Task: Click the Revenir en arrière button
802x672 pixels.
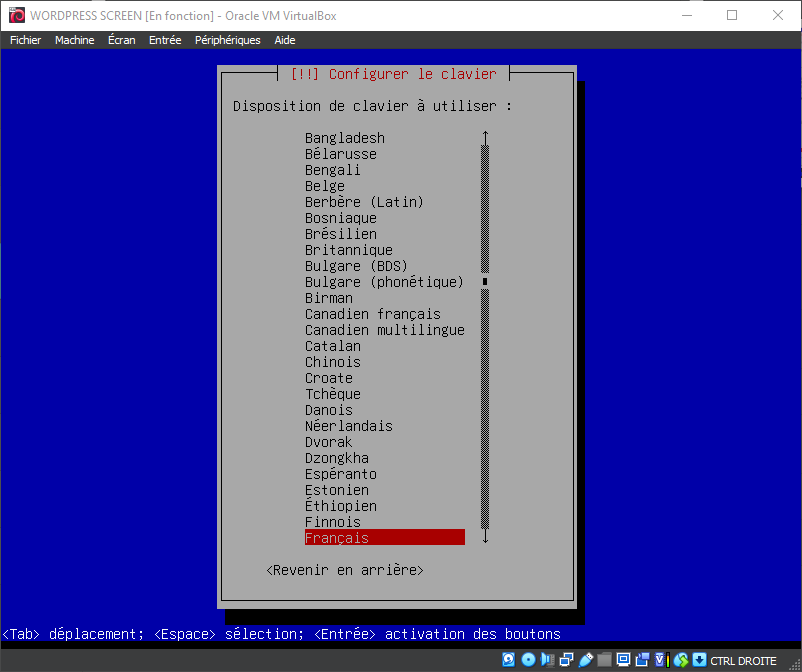Action: (345, 570)
